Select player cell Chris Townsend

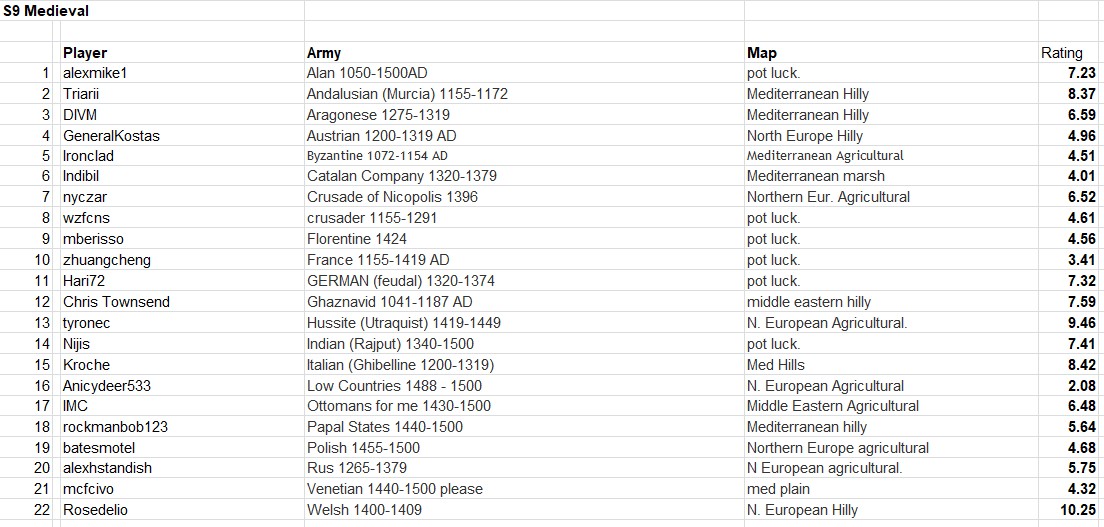click(116, 302)
